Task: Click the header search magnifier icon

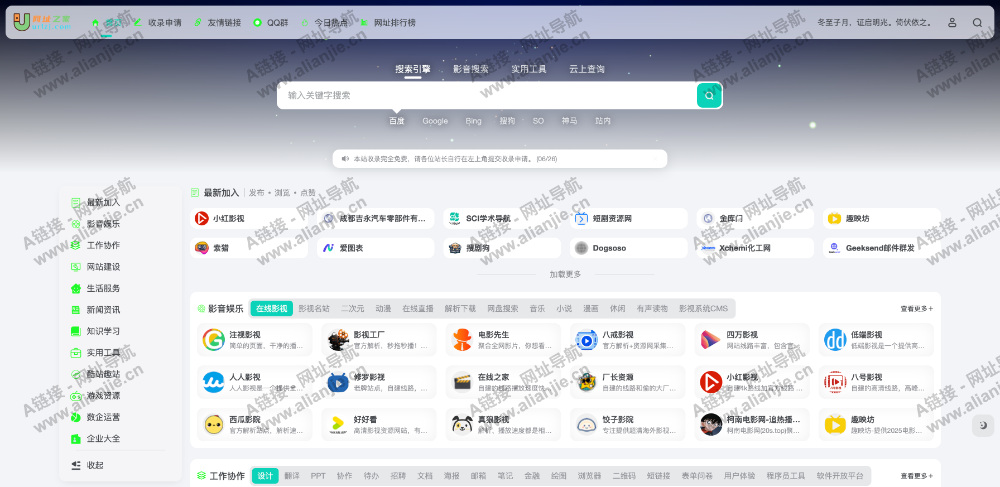Action: pyautogui.click(x=977, y=22)
